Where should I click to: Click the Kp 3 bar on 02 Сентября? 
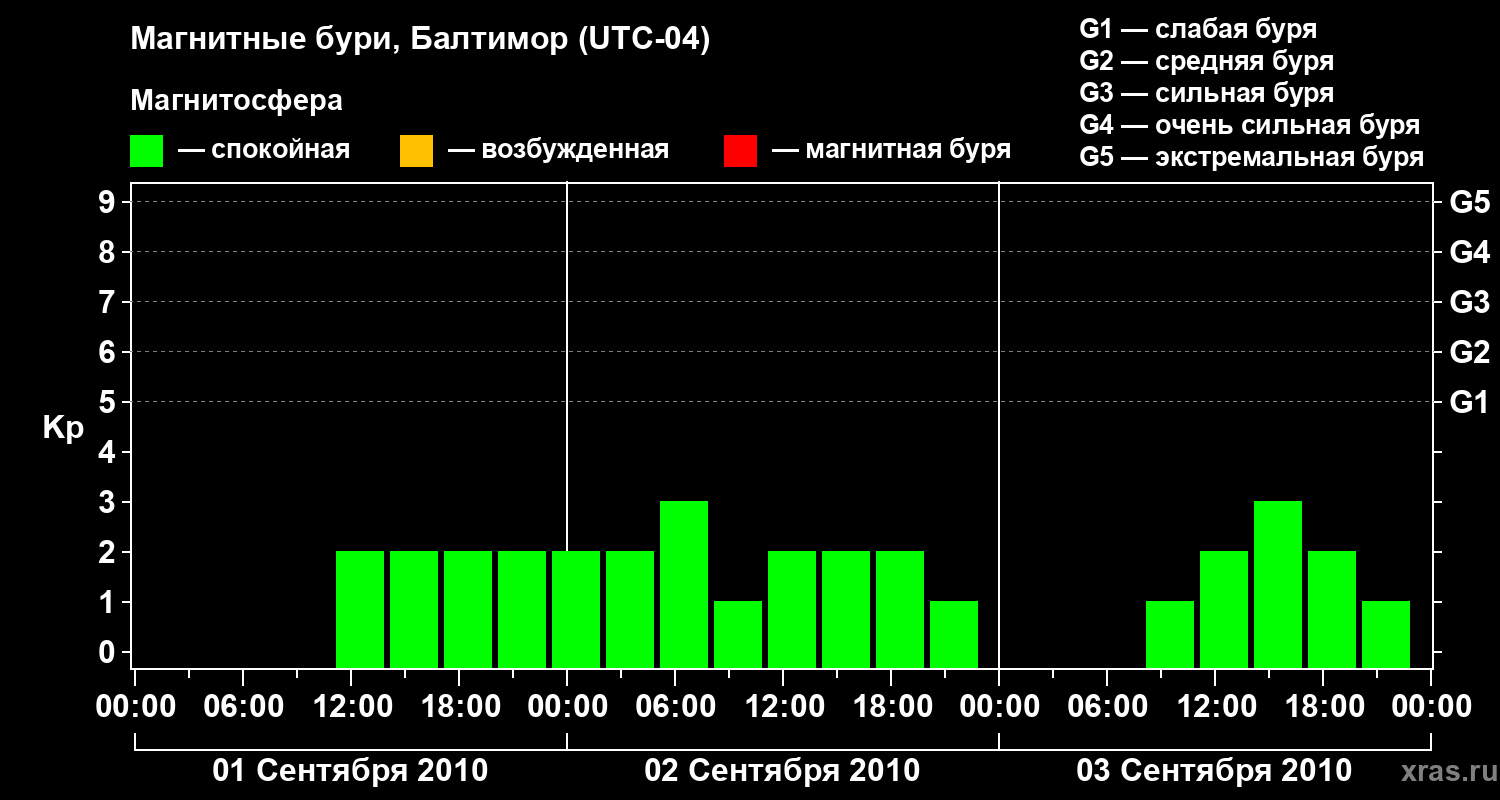tap(684, 584)
